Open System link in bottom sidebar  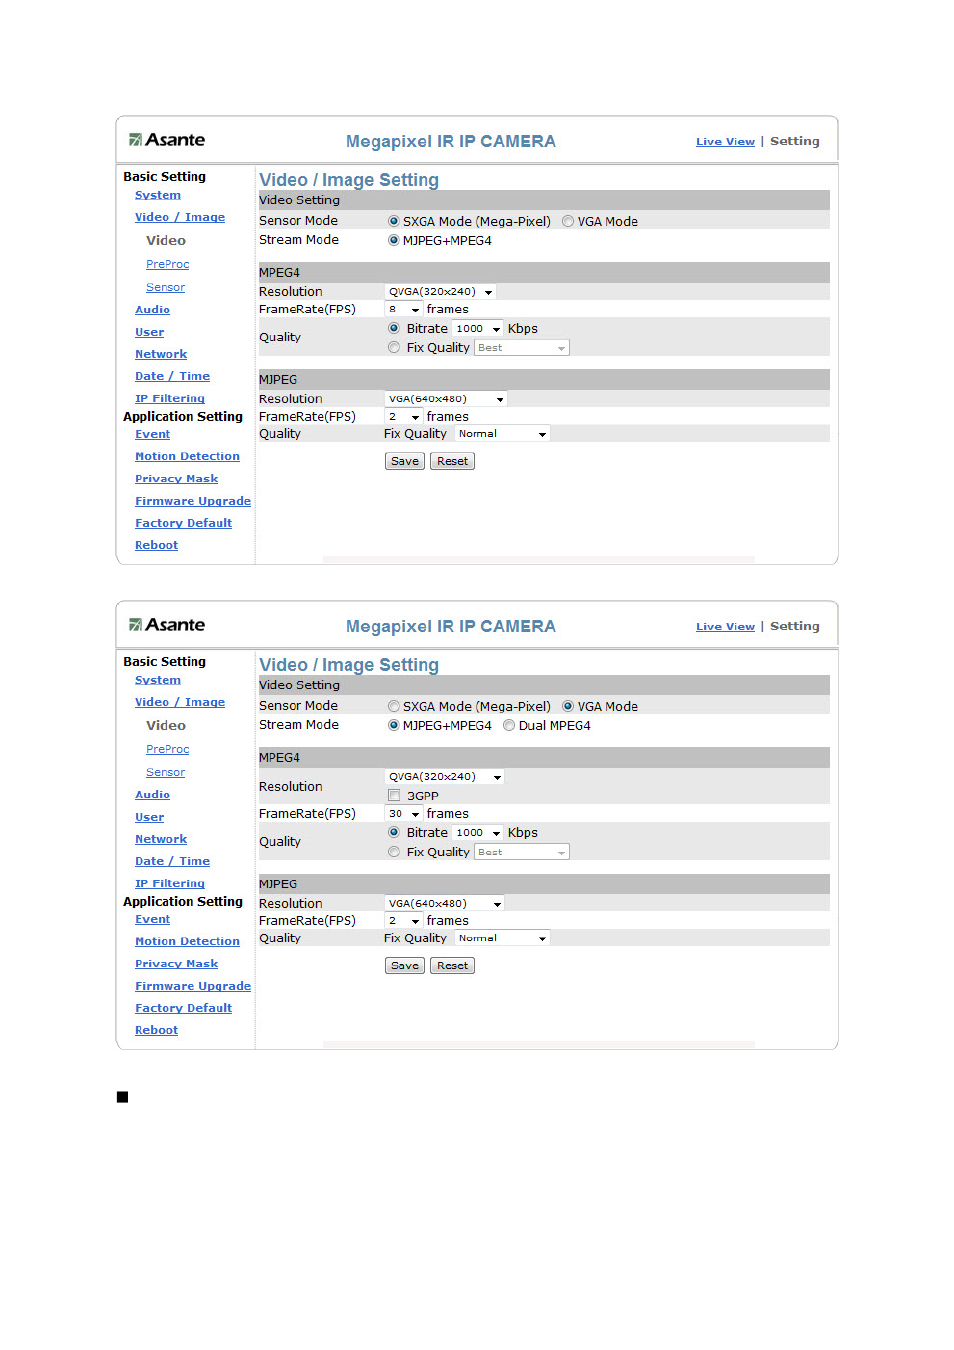click(158, 680)
